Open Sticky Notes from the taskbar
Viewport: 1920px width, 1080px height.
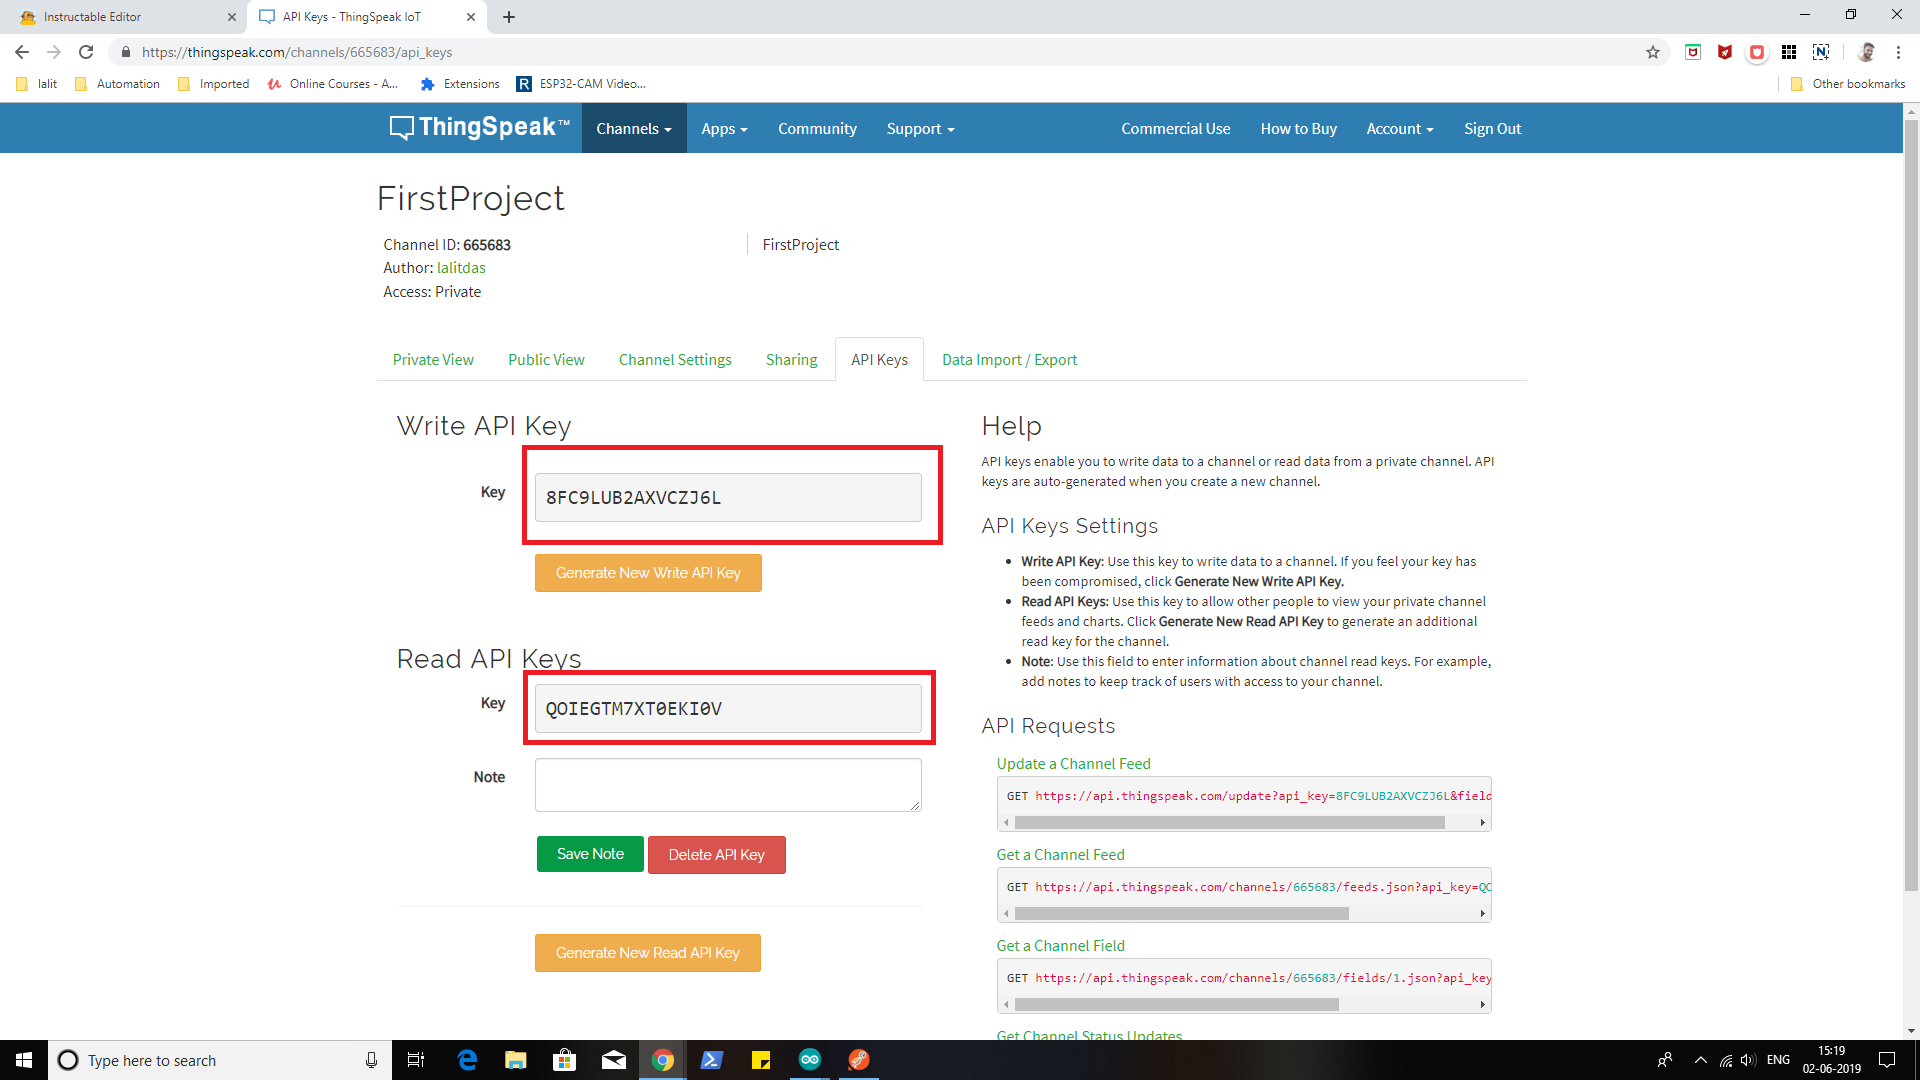pos(761,1060)
